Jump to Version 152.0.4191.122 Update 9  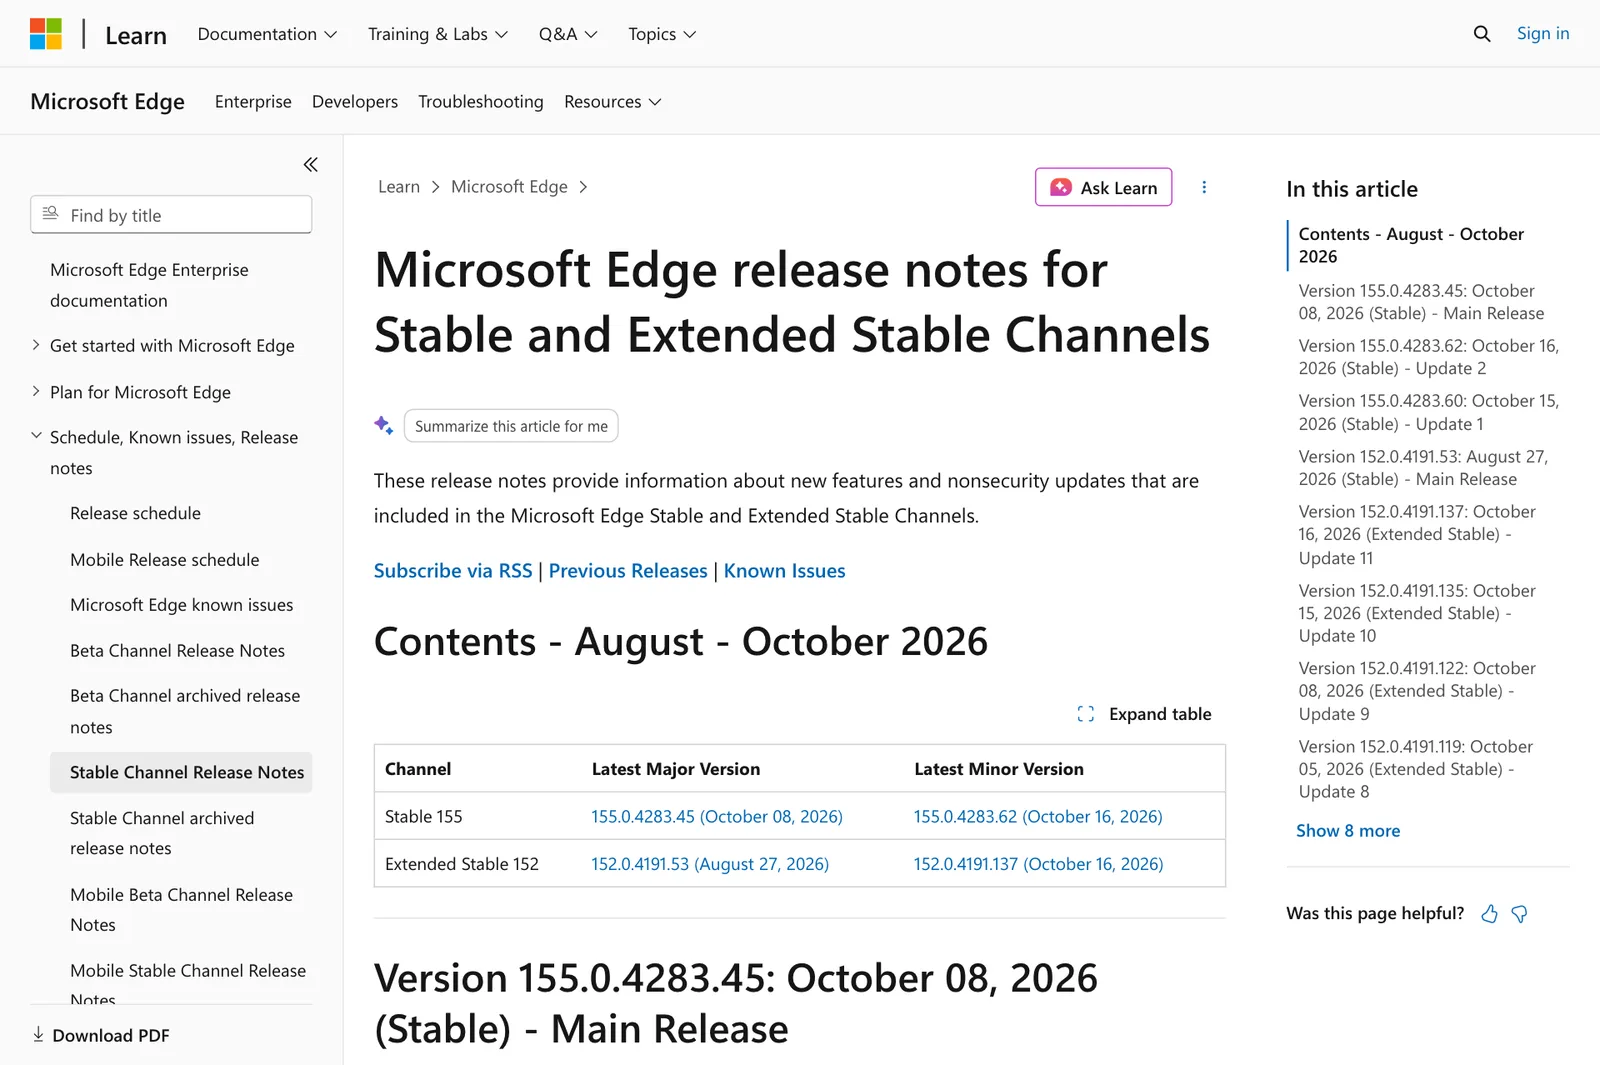pyautogui.click(x=1417, y=691)
